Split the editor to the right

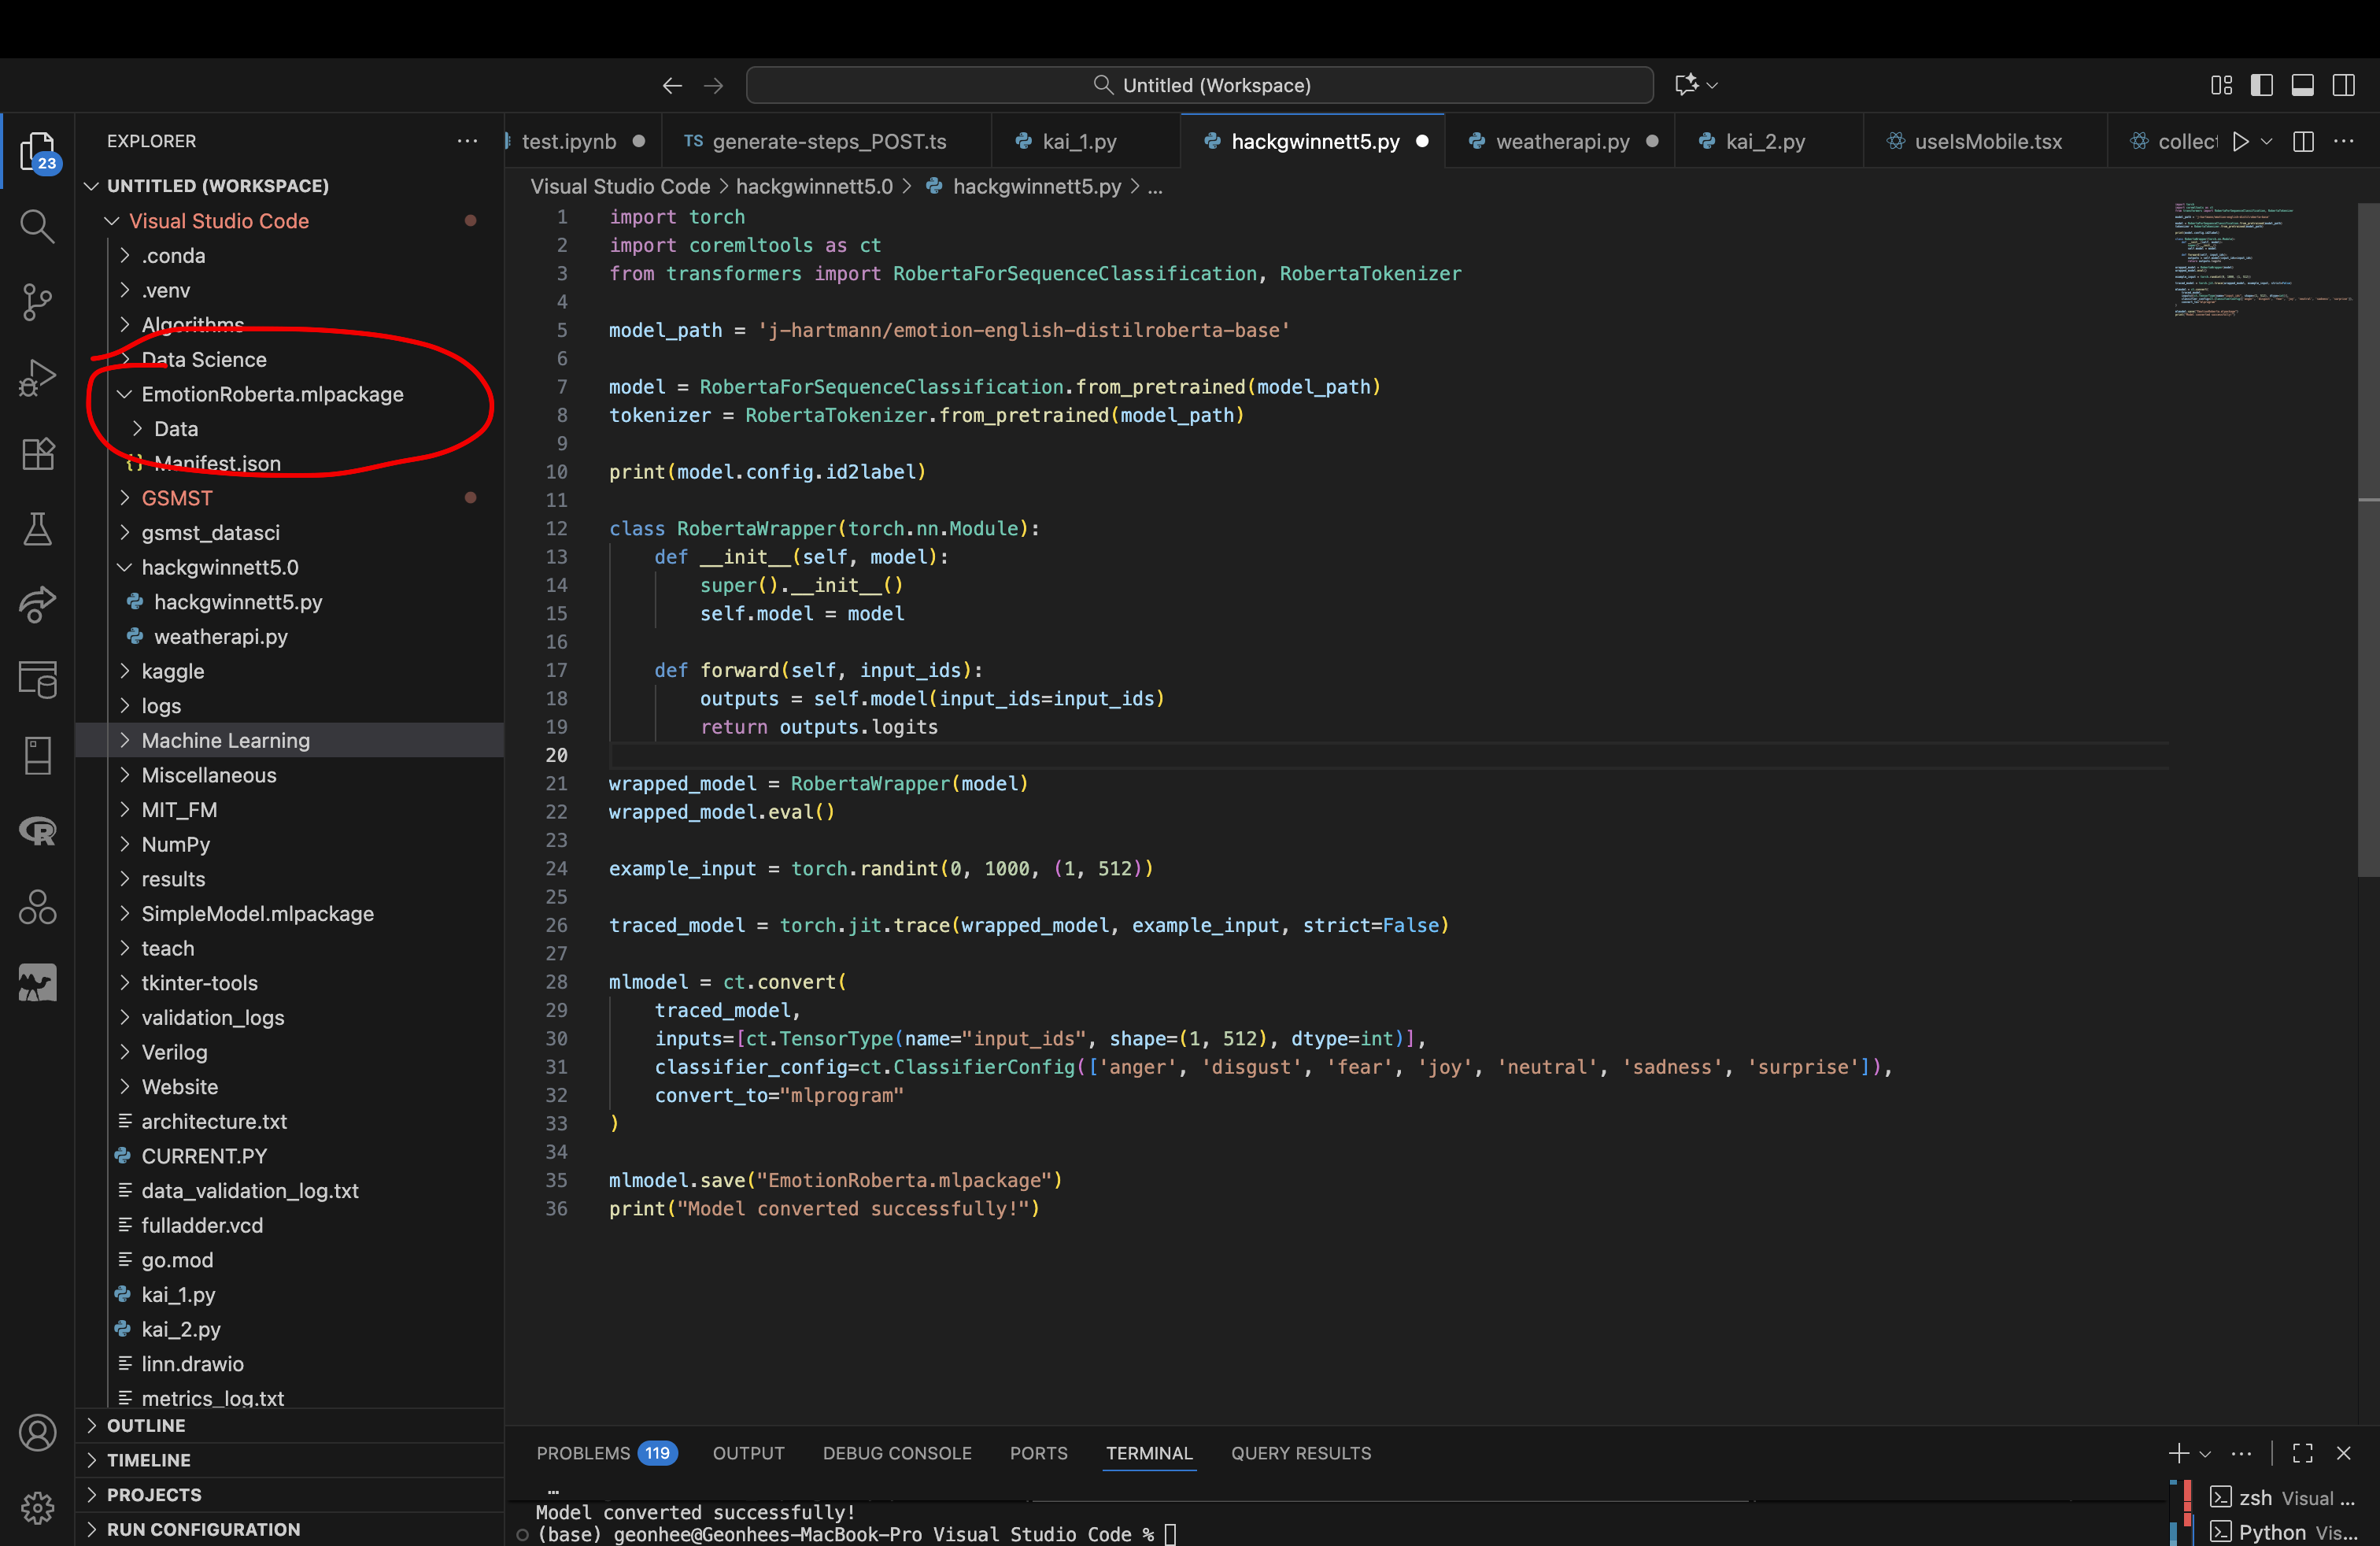[x=2303, y=141]
